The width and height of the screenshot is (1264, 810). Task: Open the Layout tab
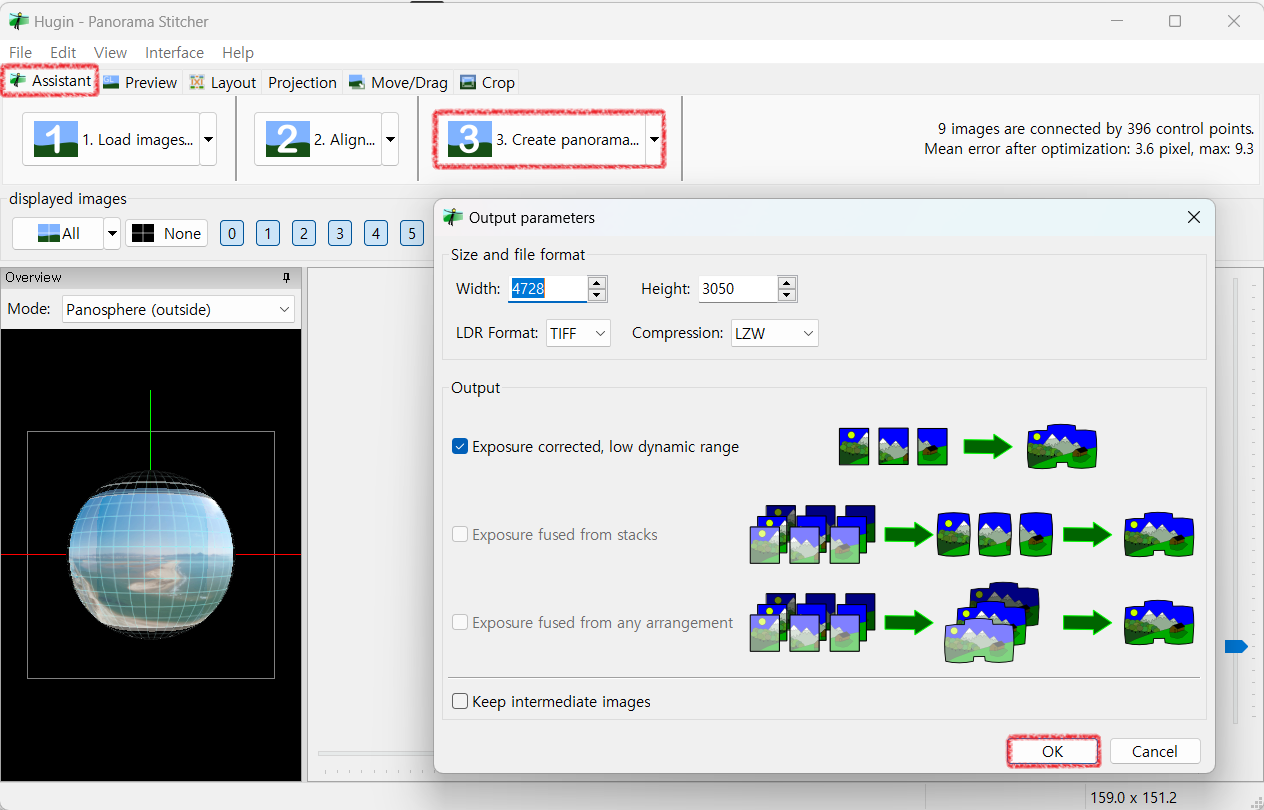click(223, 83)
